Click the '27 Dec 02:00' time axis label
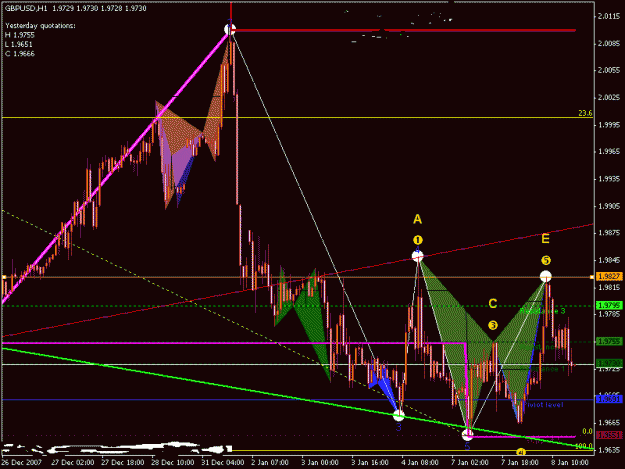This screenshot has height=469, width=625. pos(73,463)
